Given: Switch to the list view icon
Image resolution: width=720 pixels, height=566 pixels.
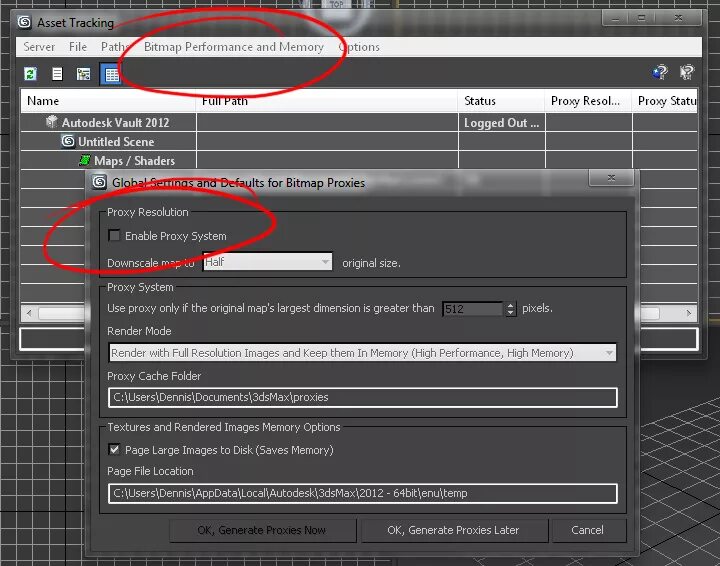Looking at the screenshot, I should 57,74.
